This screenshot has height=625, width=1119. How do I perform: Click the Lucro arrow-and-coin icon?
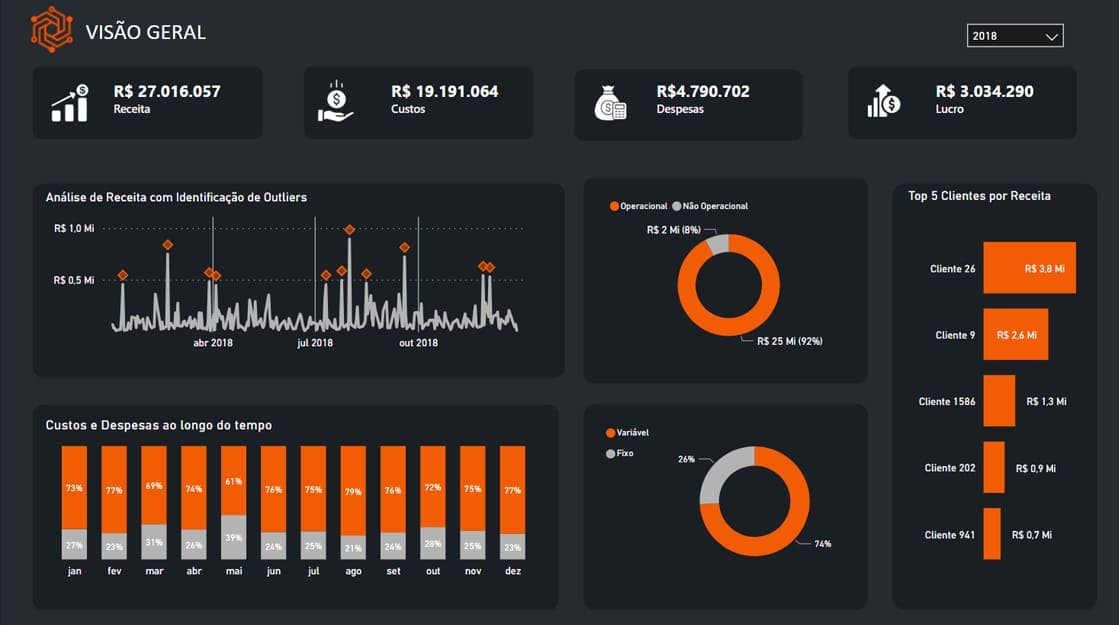pos(883,101)
